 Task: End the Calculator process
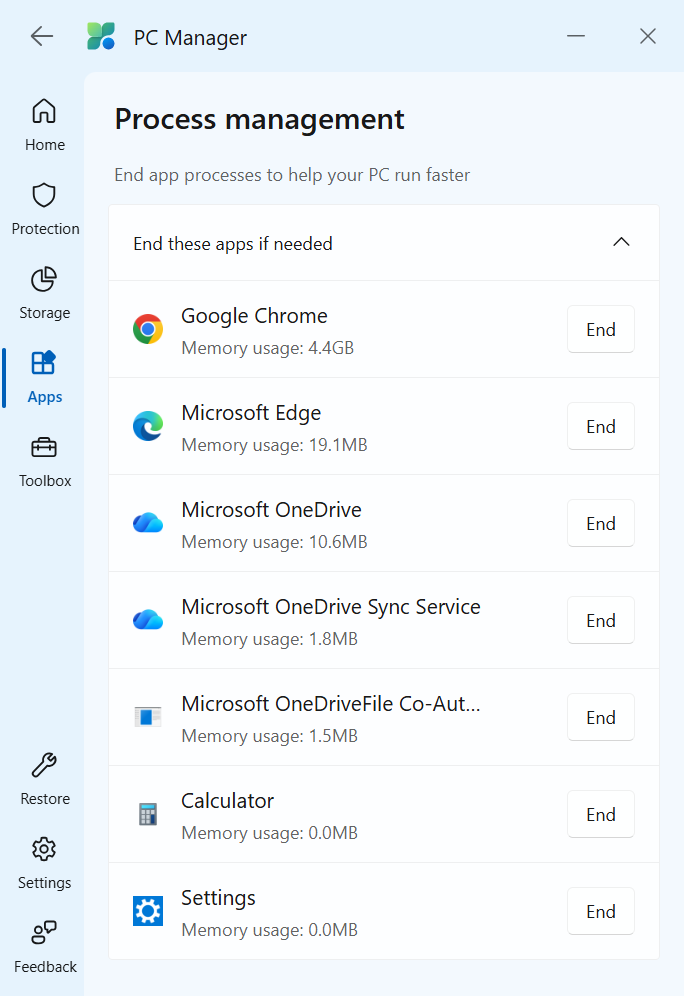point(600,815)
